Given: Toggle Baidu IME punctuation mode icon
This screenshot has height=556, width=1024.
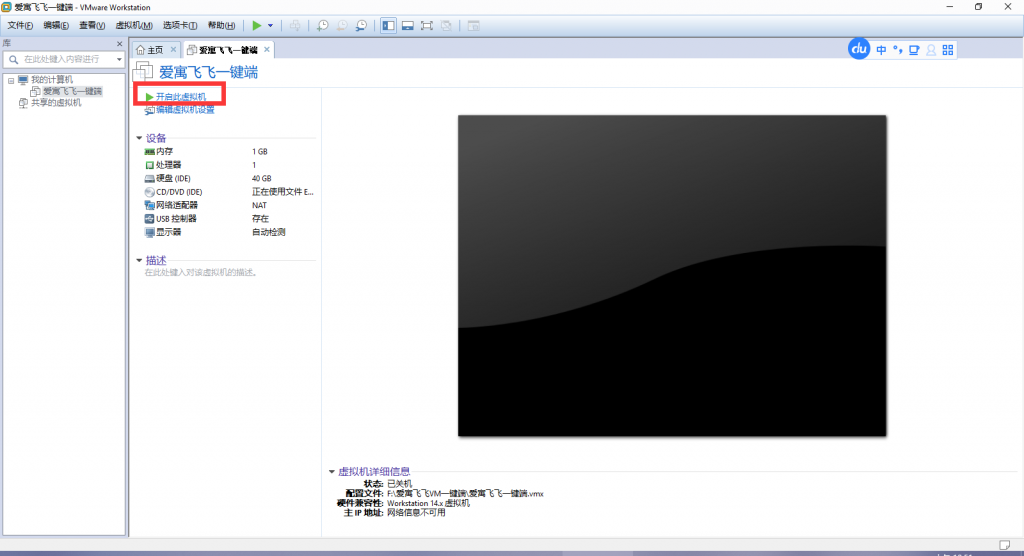Looking at the screenshot, I should [898, 50].
